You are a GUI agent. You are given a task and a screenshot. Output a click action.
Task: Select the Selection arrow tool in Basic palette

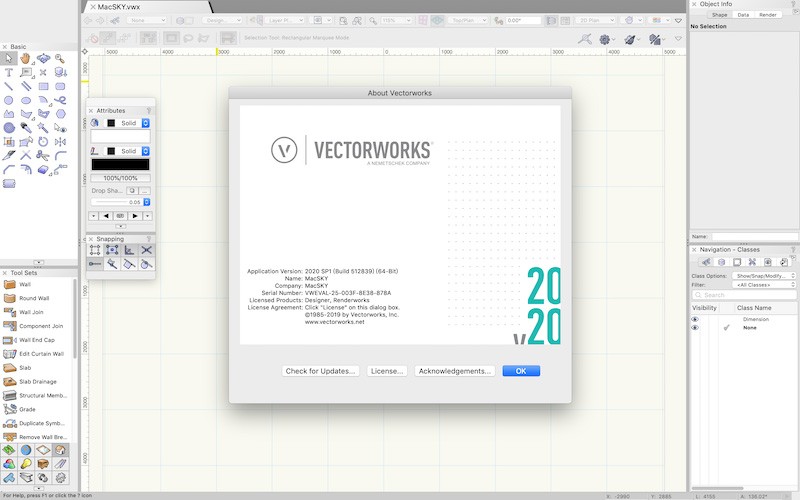pyautogui.click(x=9, y=59)
